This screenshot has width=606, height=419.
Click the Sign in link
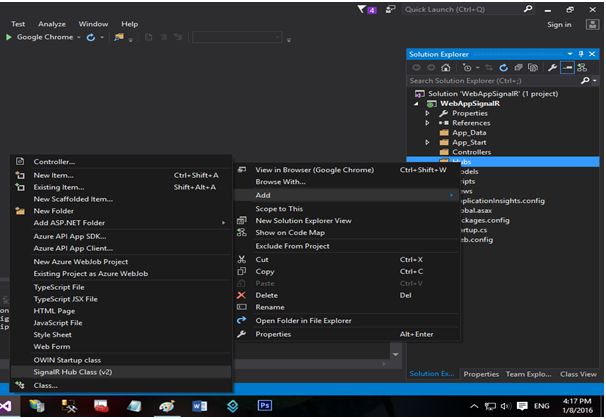559,25
